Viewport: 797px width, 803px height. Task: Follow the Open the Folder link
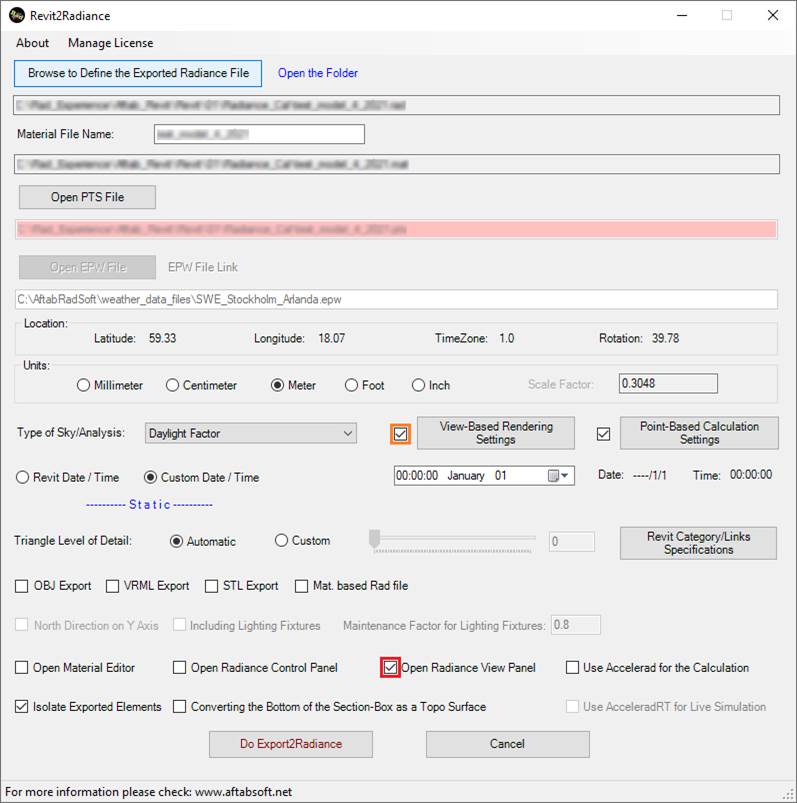(x=318, y=73)
